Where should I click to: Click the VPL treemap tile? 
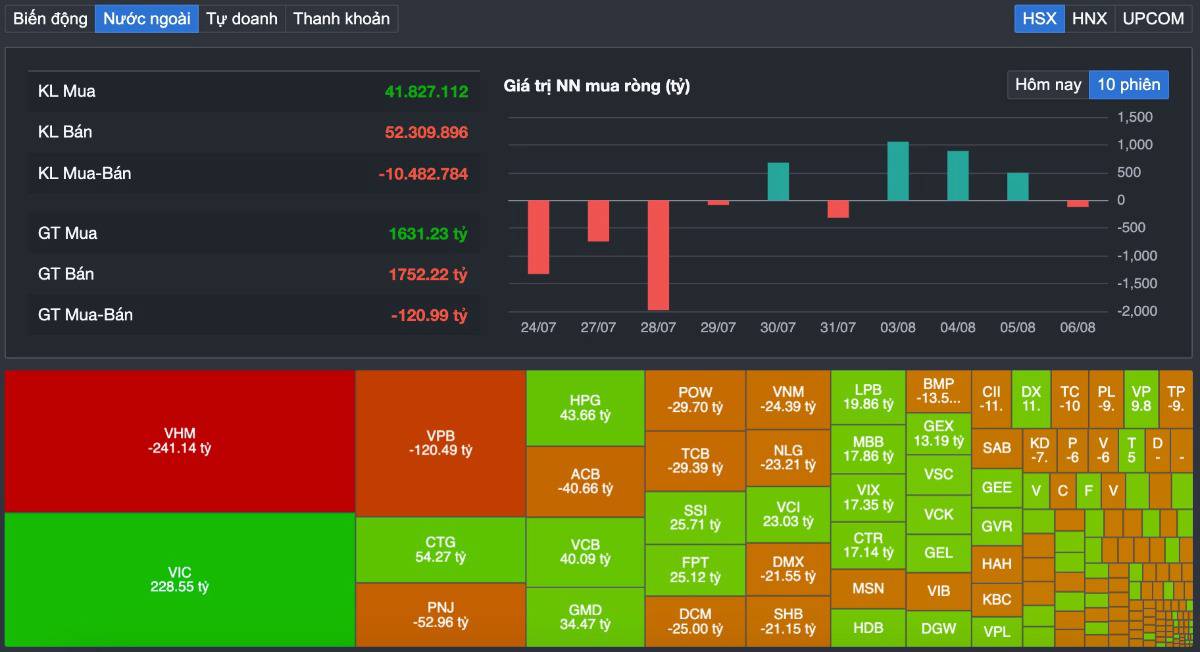pos(997,632)
